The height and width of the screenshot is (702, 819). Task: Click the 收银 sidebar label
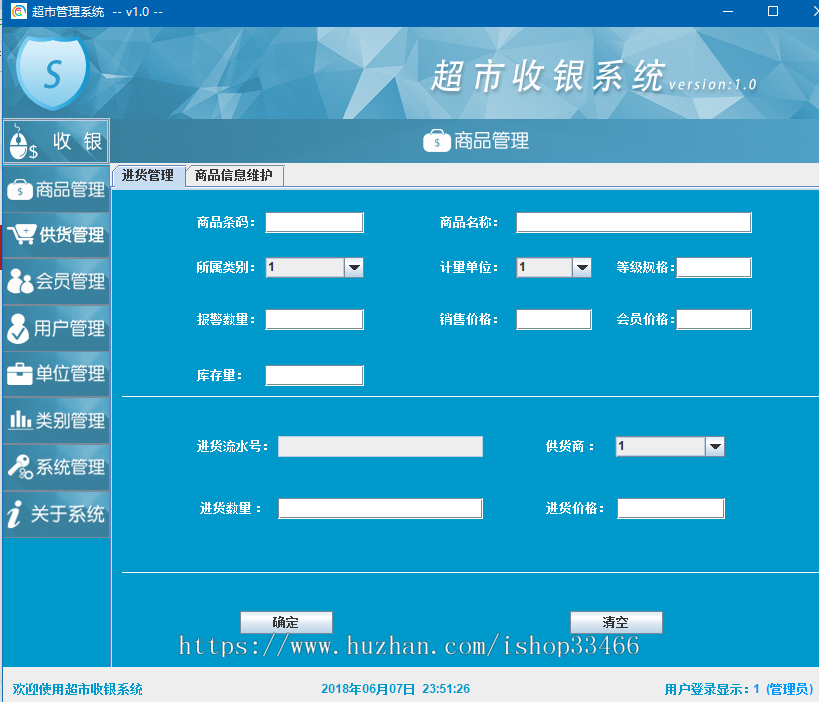click(77, 141)
